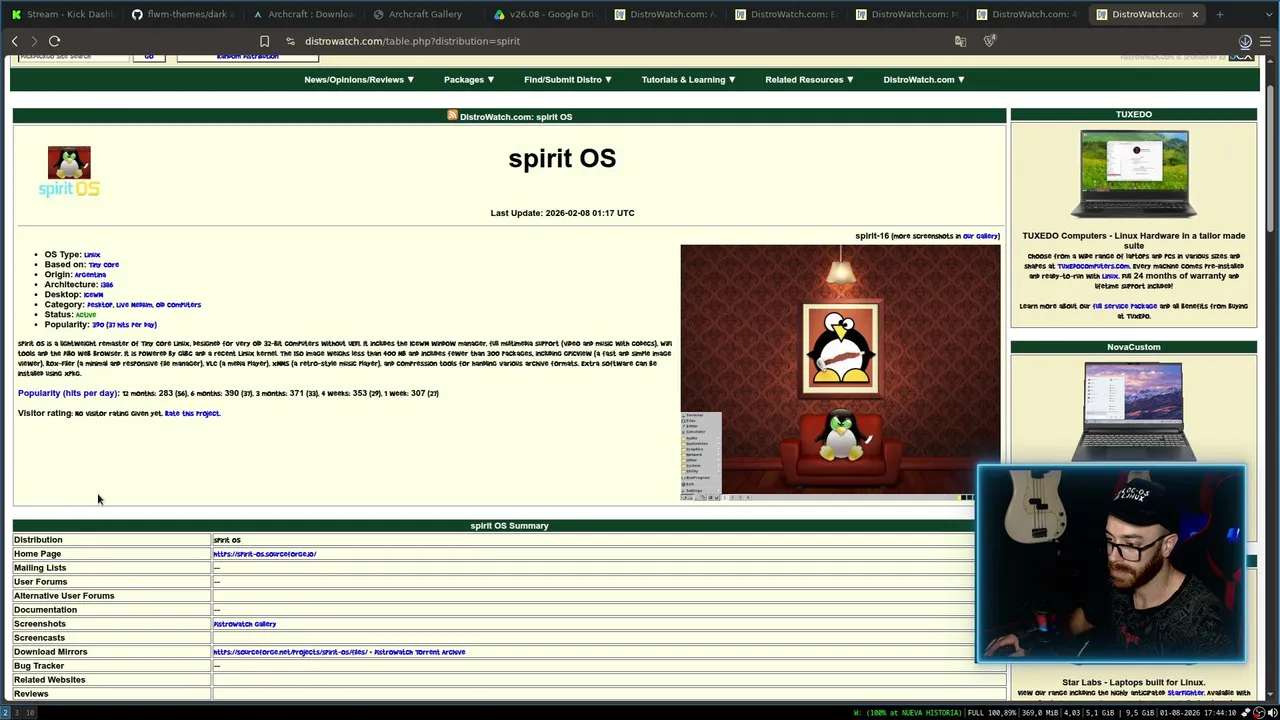Screen dimensions: 1280x720
Task: Open the Tiny Core based-on link
Action: pyautogui.click(x=103, y=265)
